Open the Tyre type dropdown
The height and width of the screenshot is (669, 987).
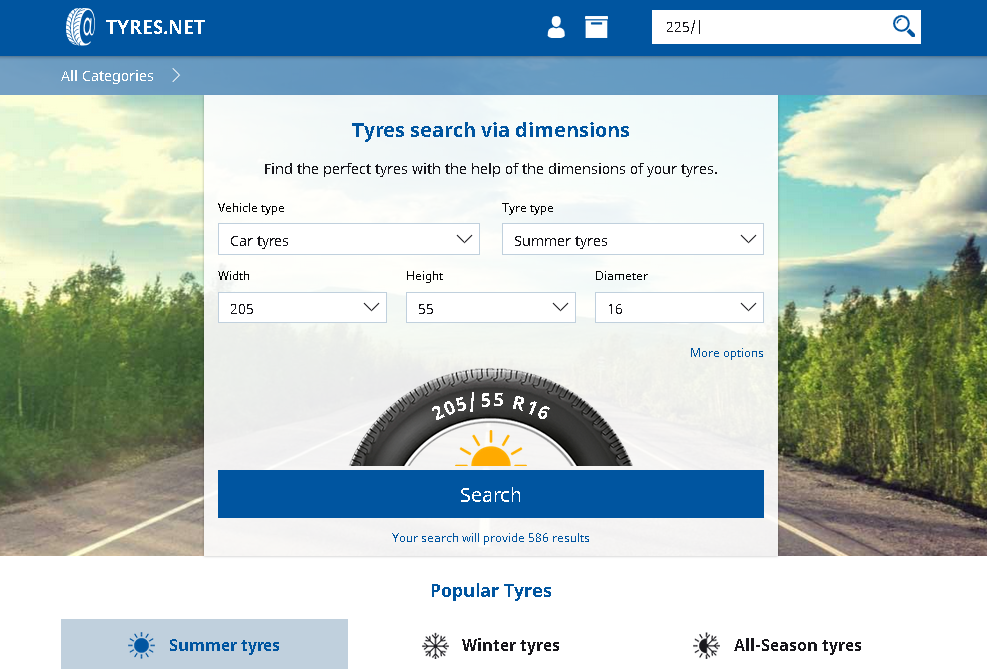pyautogui.click(x=632, y=240)
